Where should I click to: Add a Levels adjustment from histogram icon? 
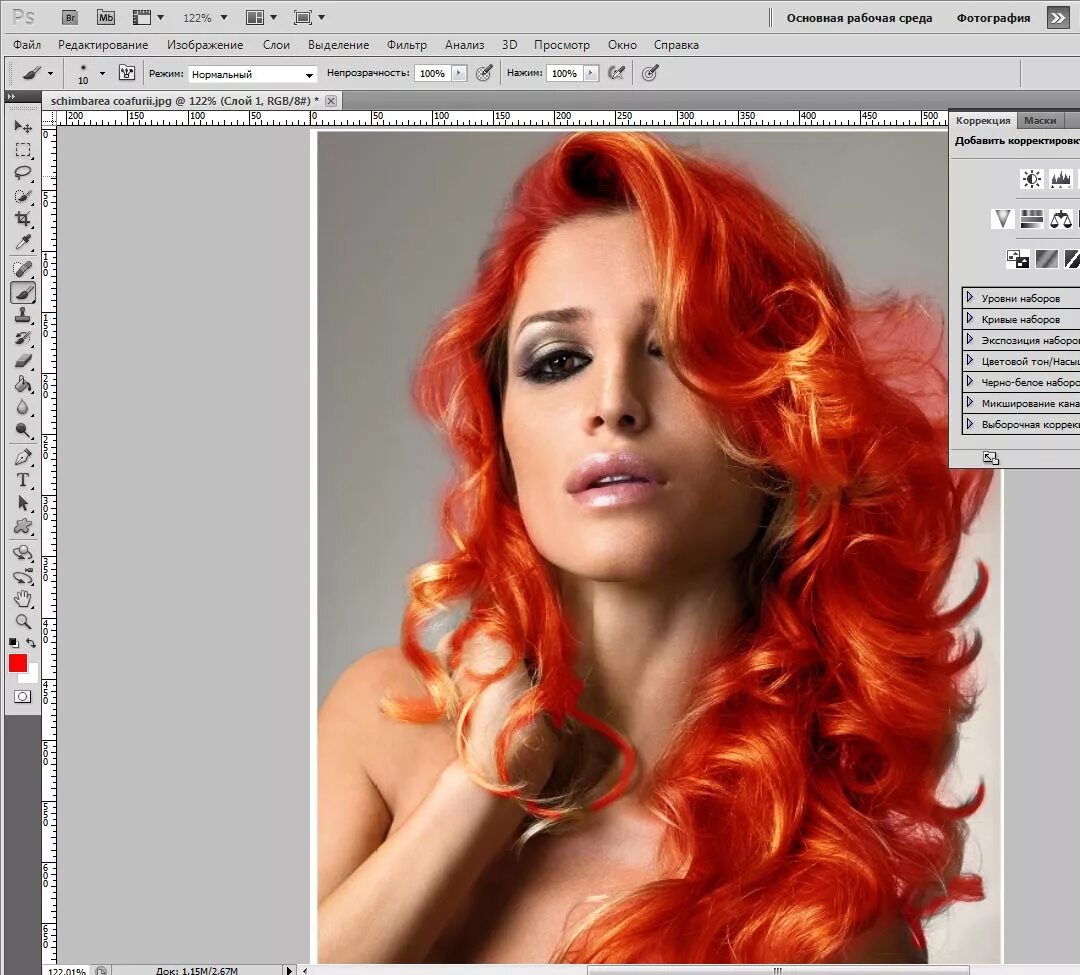tap(1060, 179)
